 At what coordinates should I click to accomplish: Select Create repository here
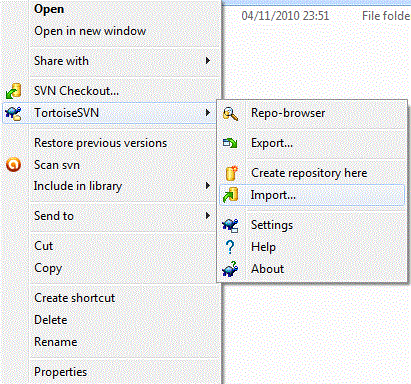[309, 173]
